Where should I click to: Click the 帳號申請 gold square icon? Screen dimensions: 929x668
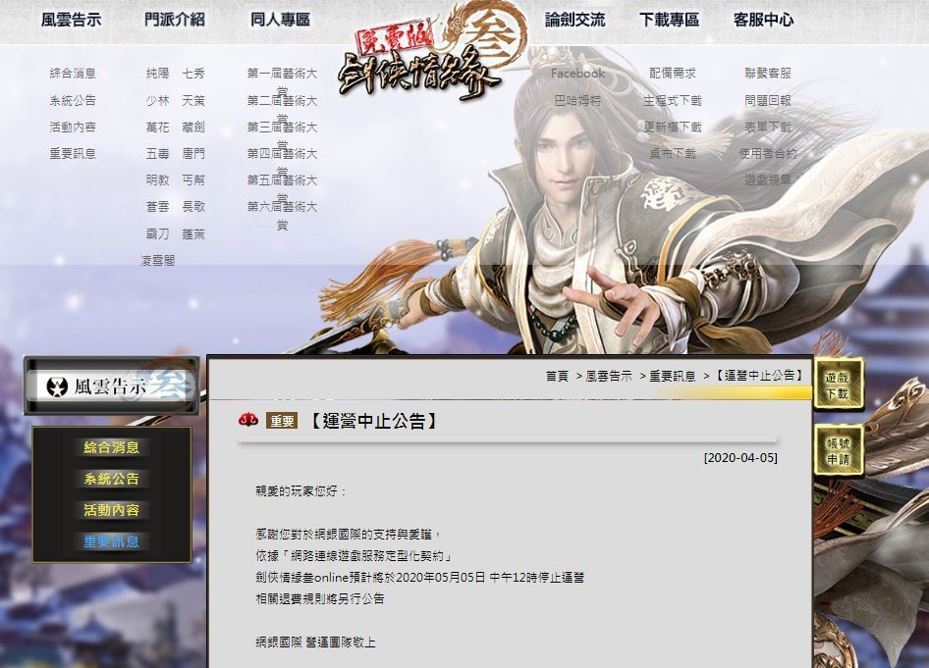(x=838, y=451)
